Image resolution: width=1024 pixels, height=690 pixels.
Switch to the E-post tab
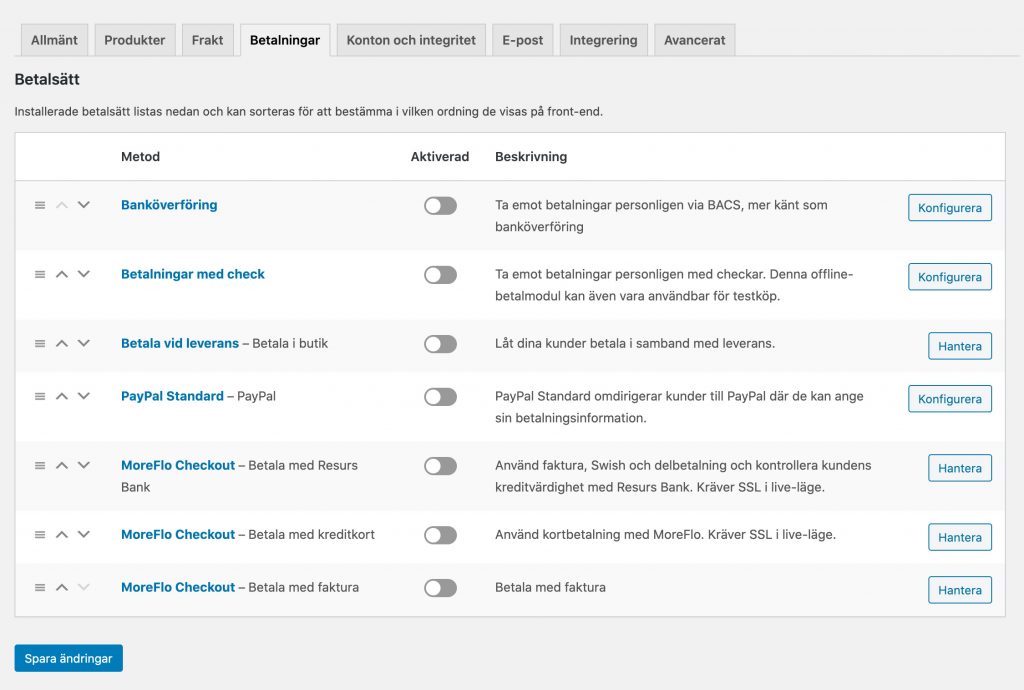(522, 40)
